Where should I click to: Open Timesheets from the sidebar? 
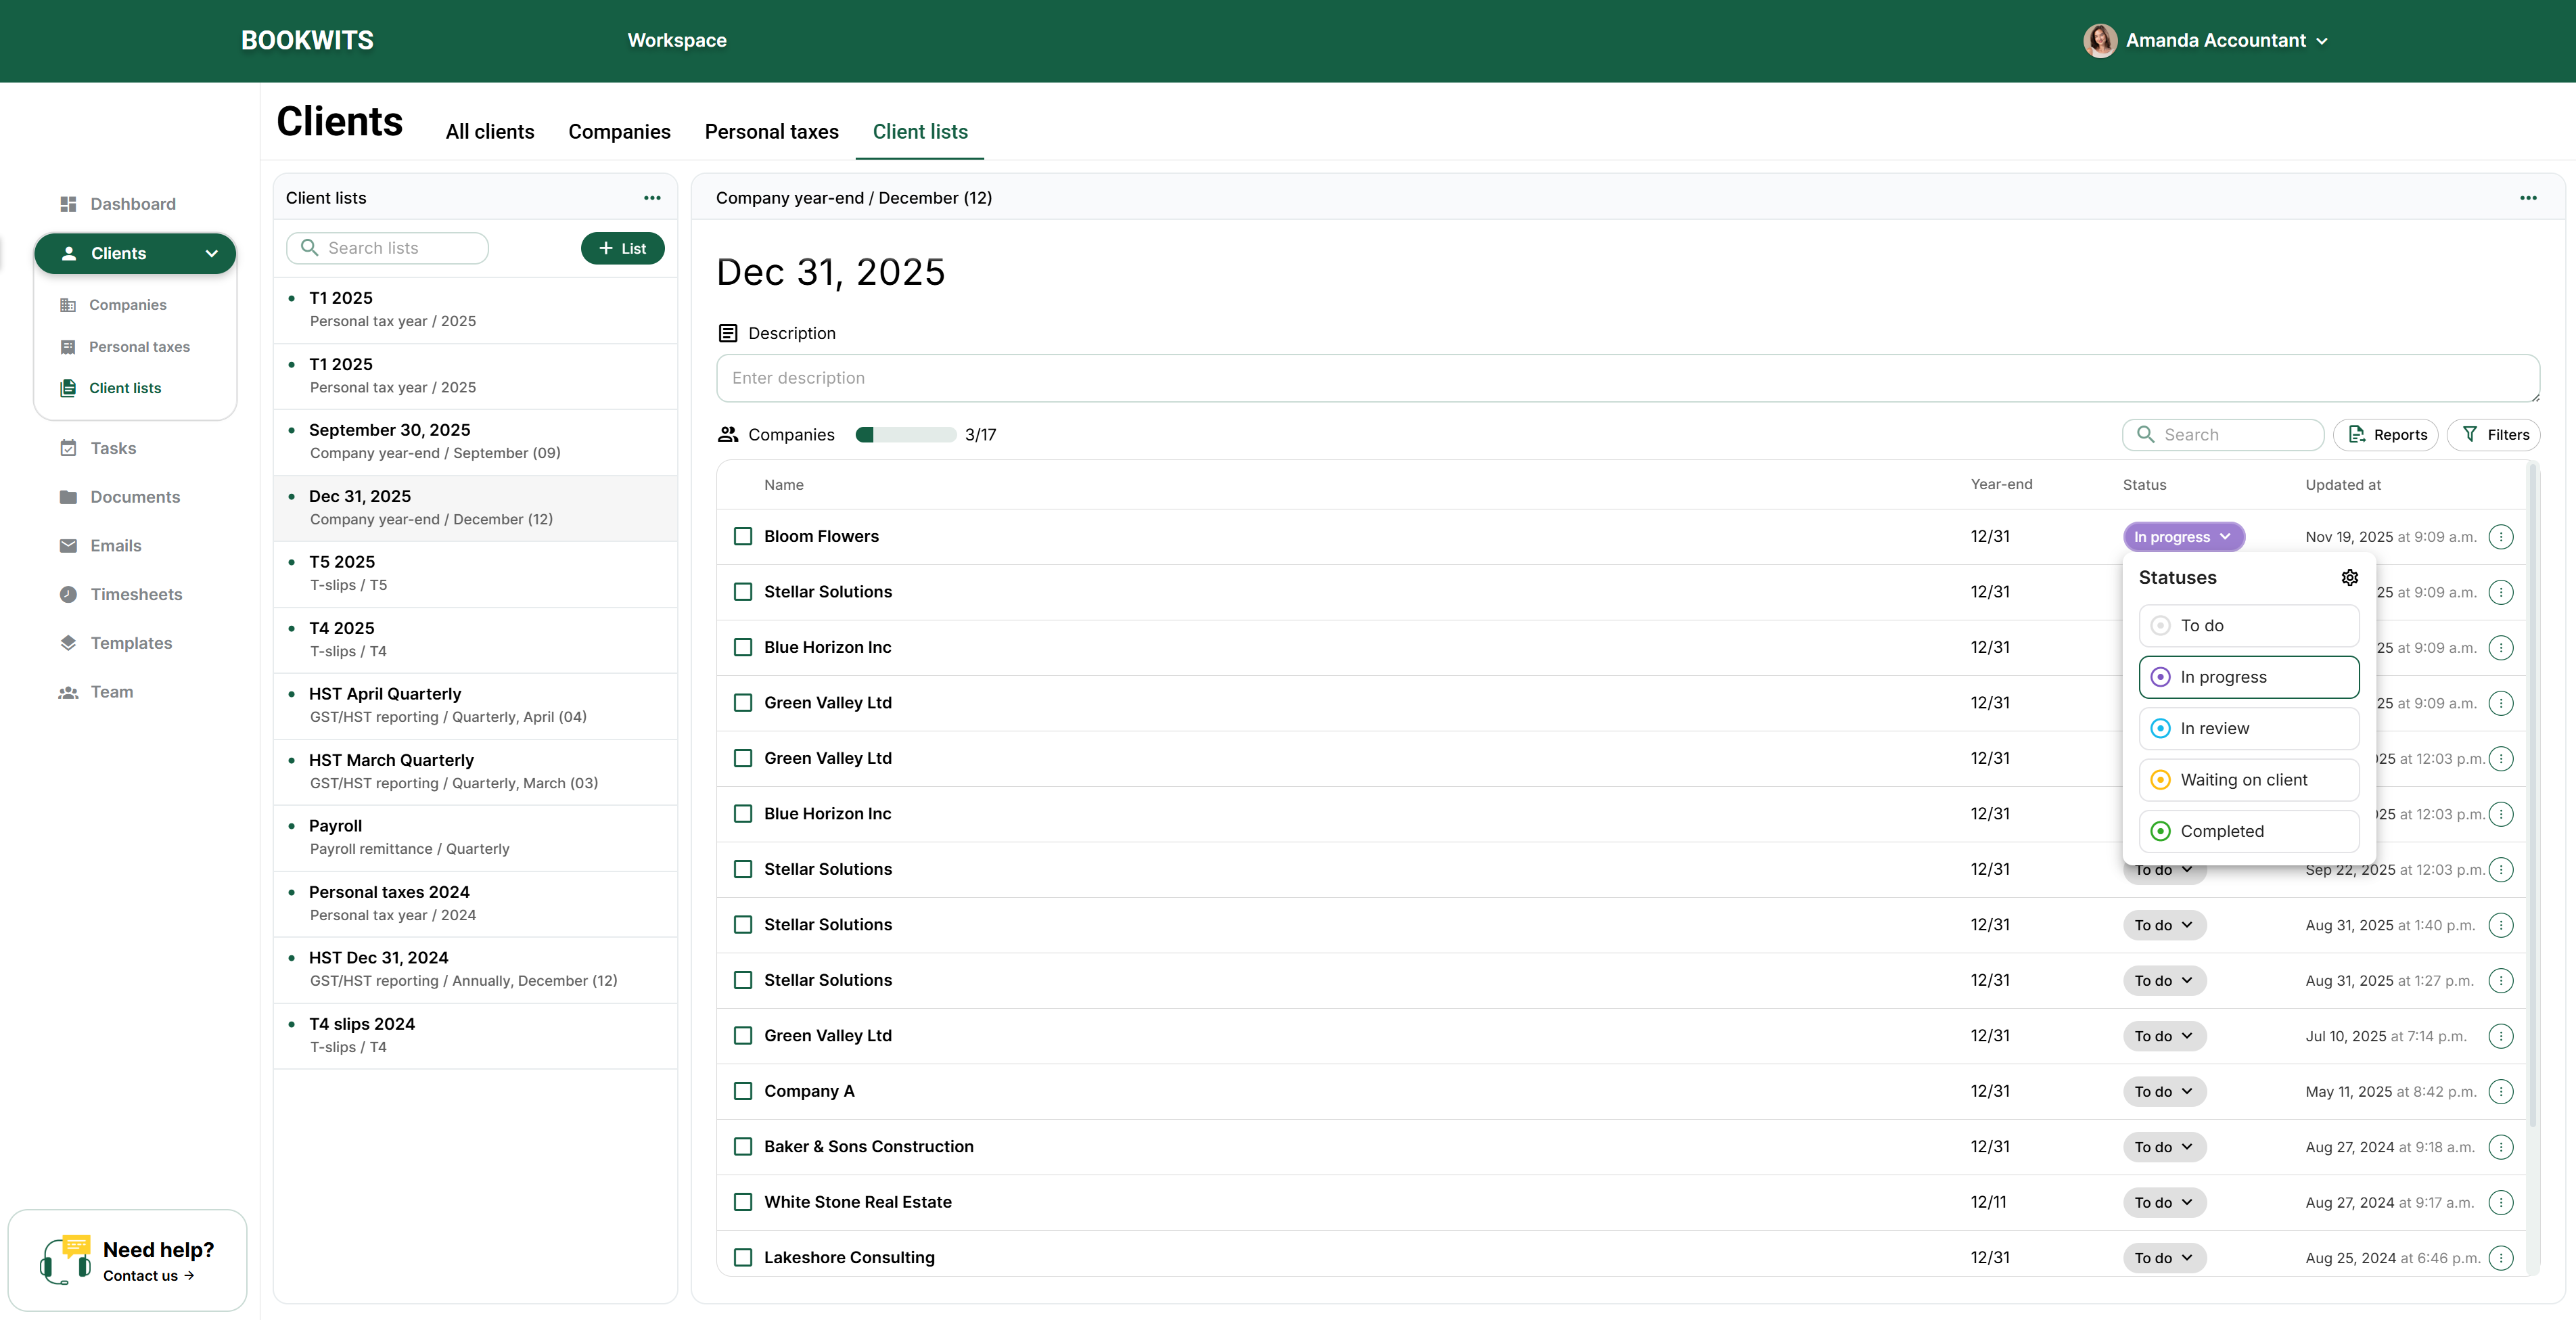pyautogui.click(x=136, y=594)
